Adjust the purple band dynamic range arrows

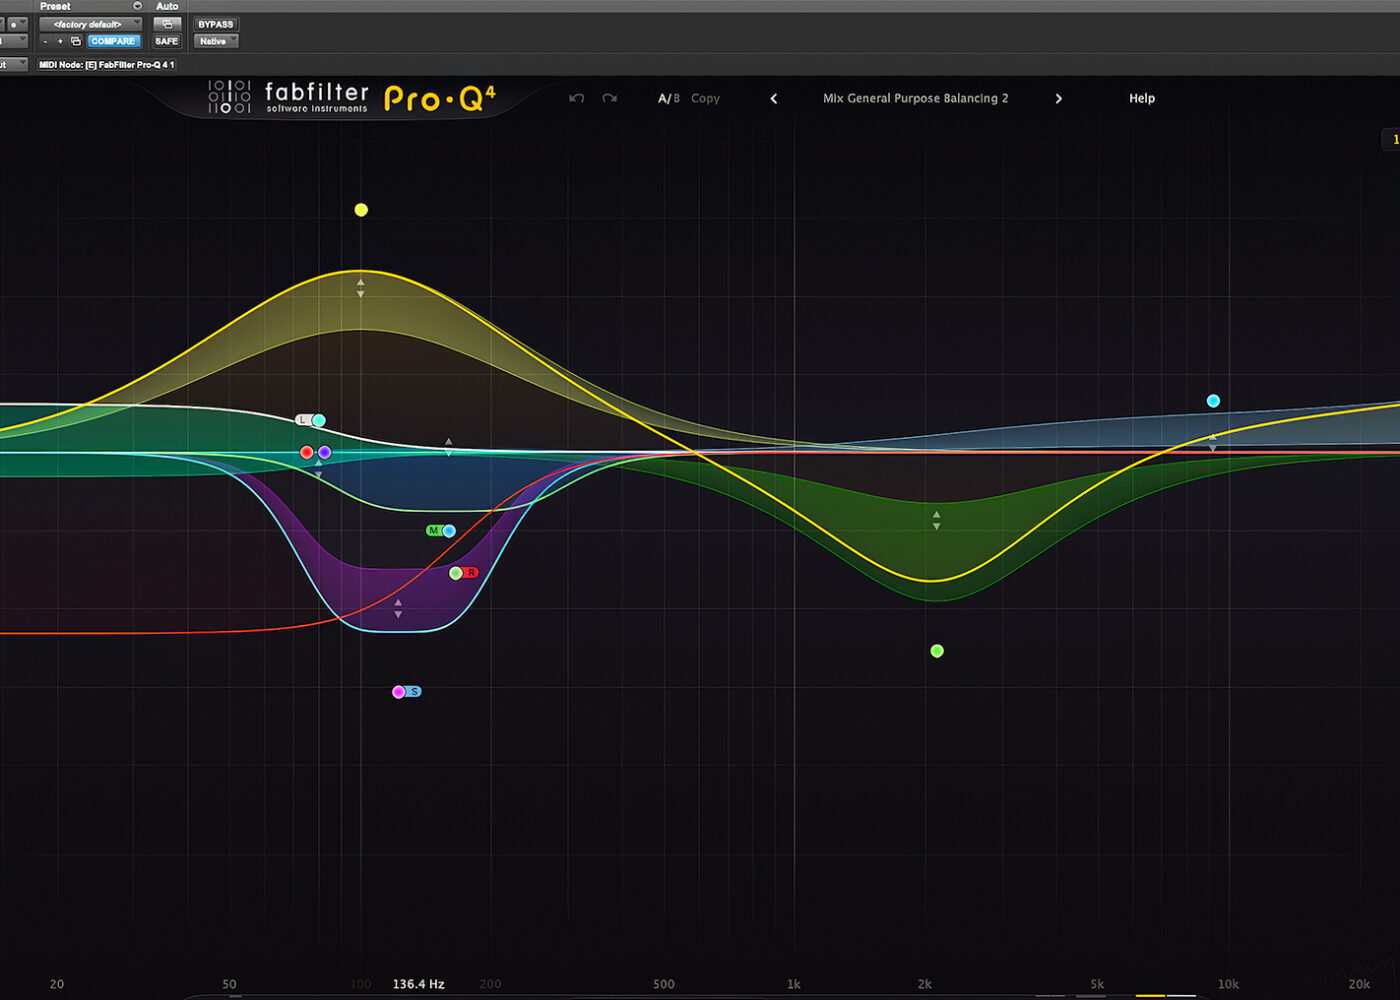click(398, 608)
